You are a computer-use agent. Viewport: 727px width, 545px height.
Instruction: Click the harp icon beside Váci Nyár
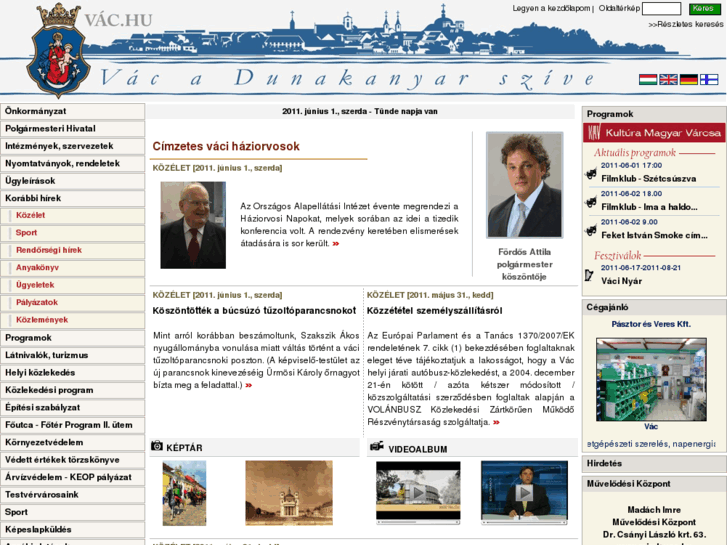pos(589,276)
